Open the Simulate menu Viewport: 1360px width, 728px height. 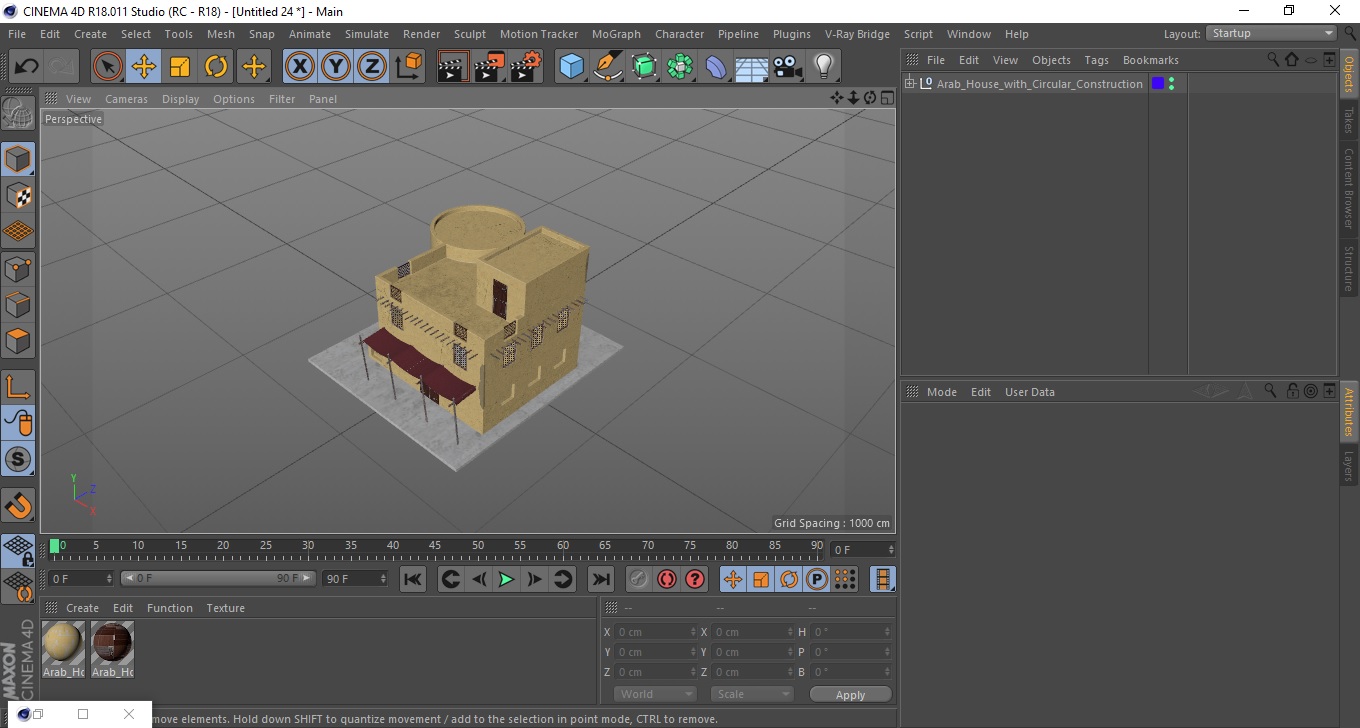367,34
